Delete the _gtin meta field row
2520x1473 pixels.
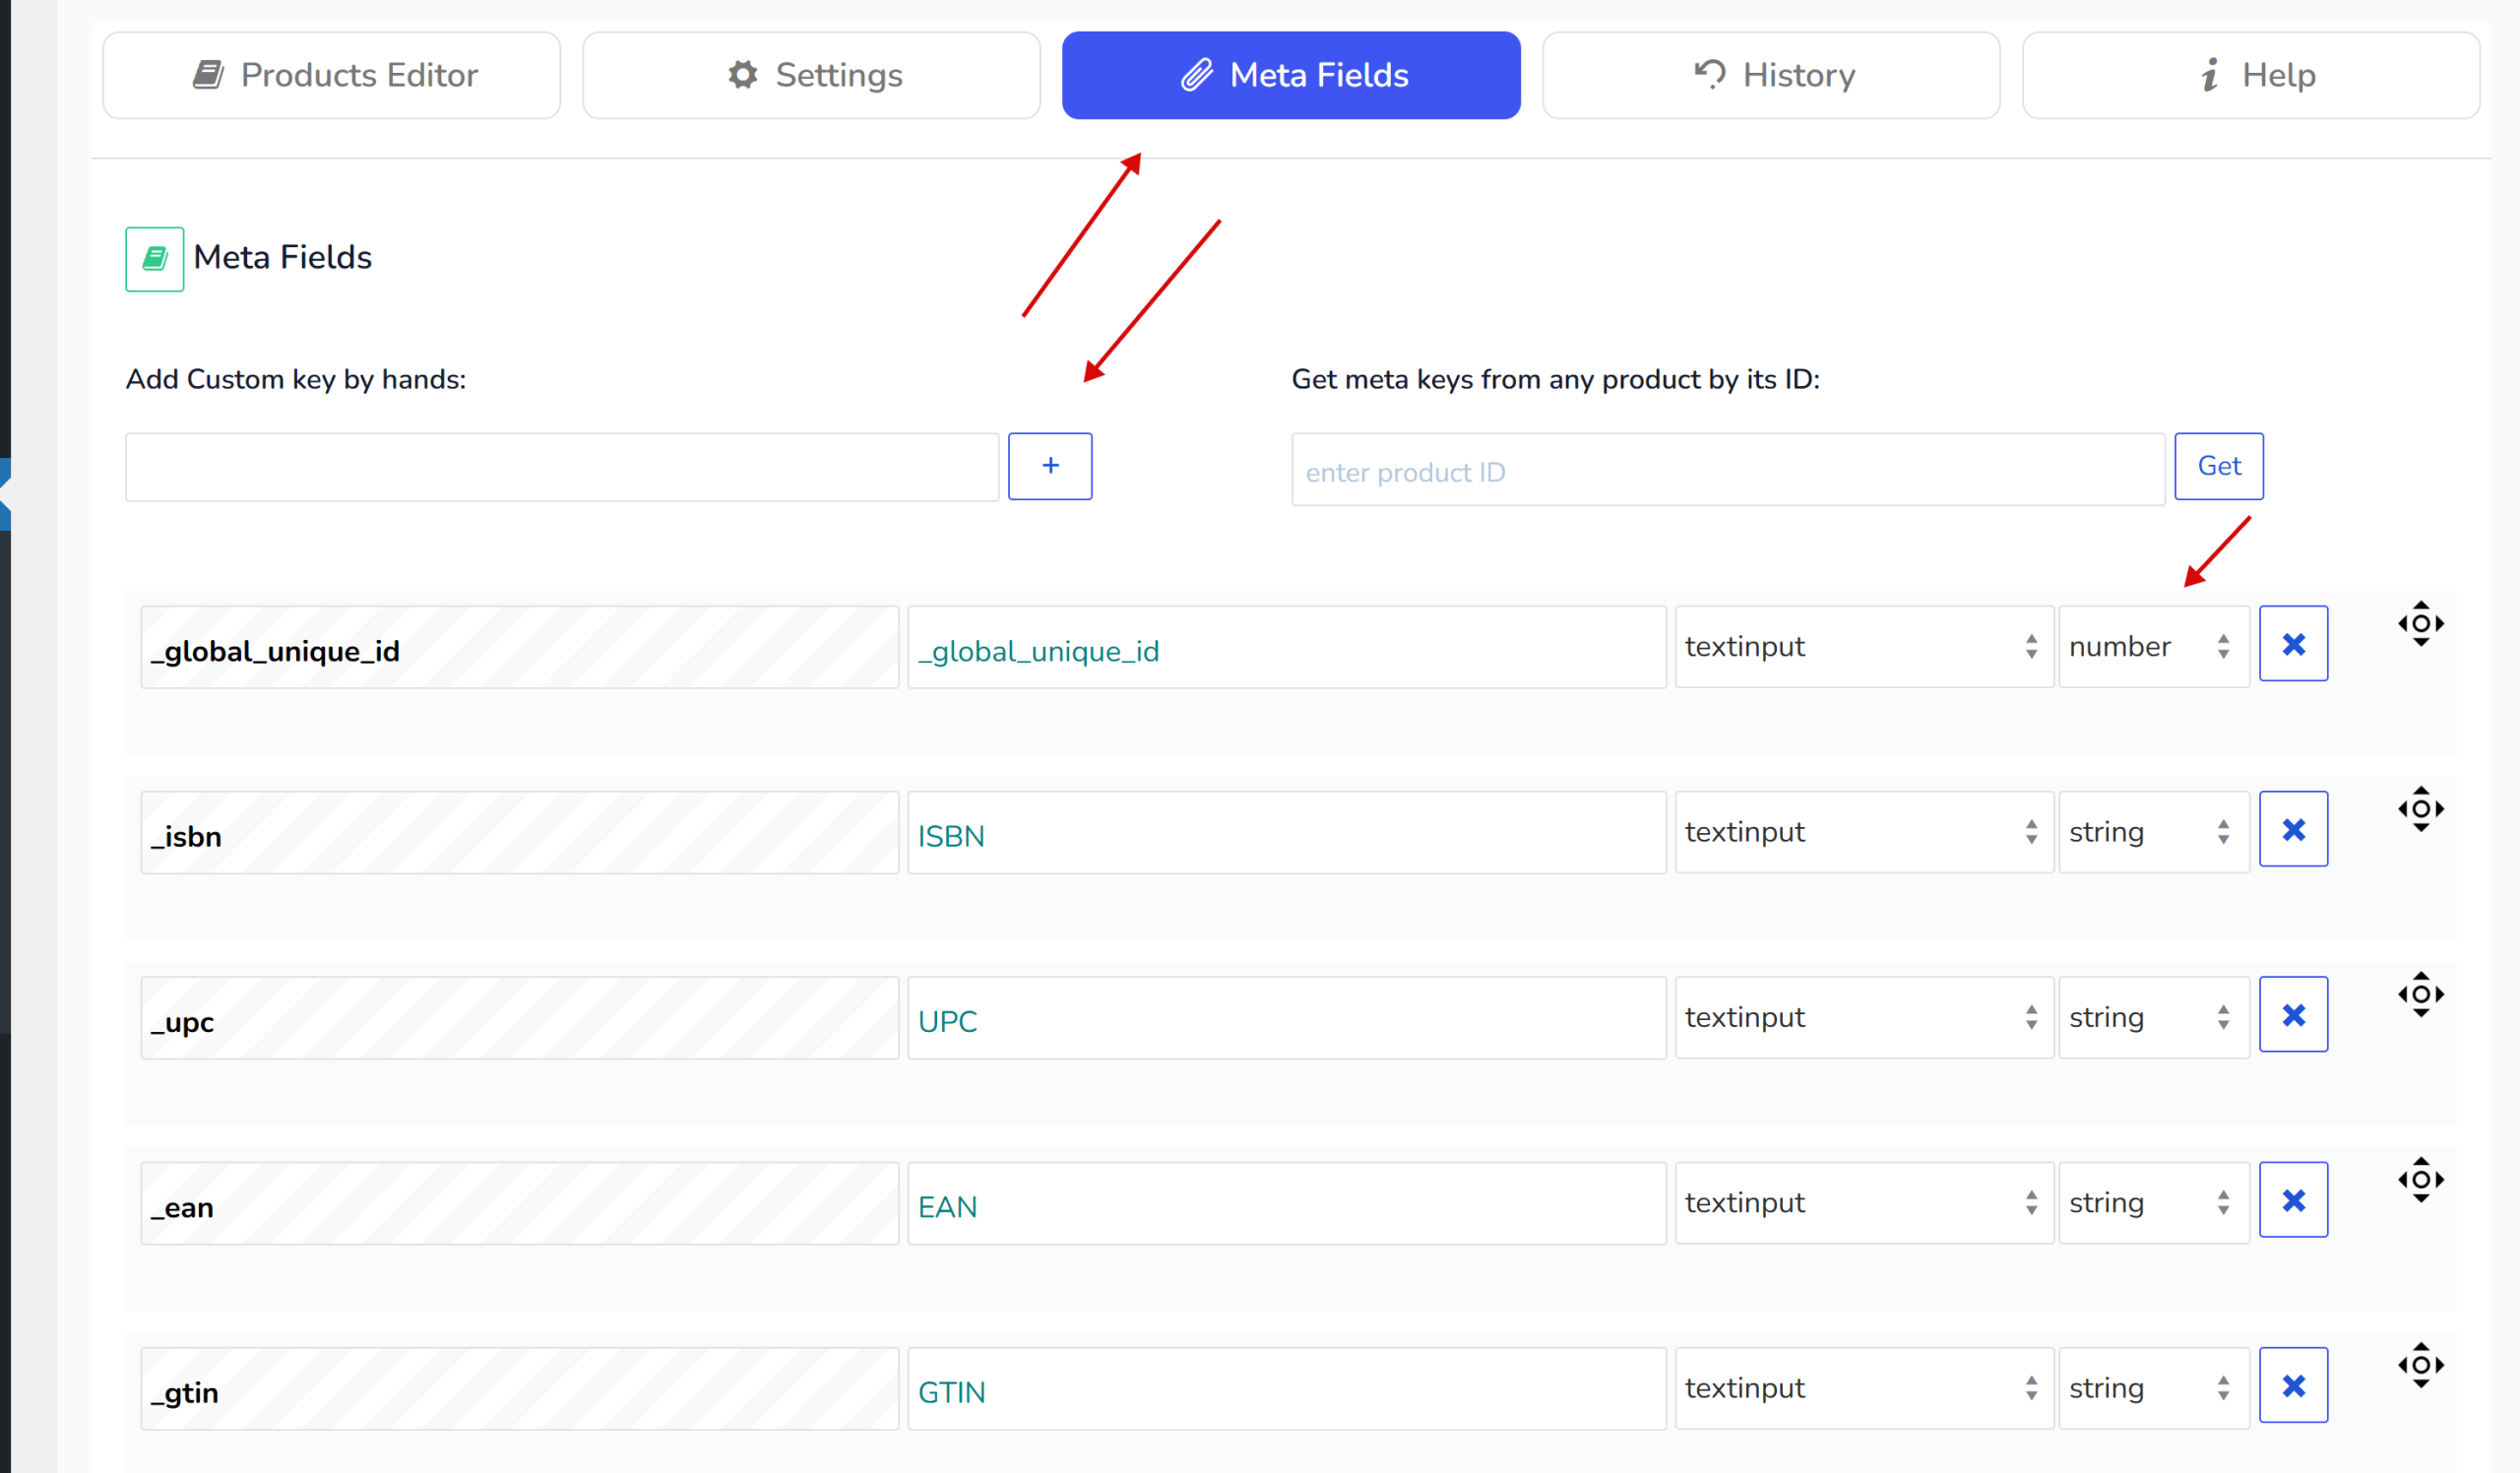tap(2293, 1385)
